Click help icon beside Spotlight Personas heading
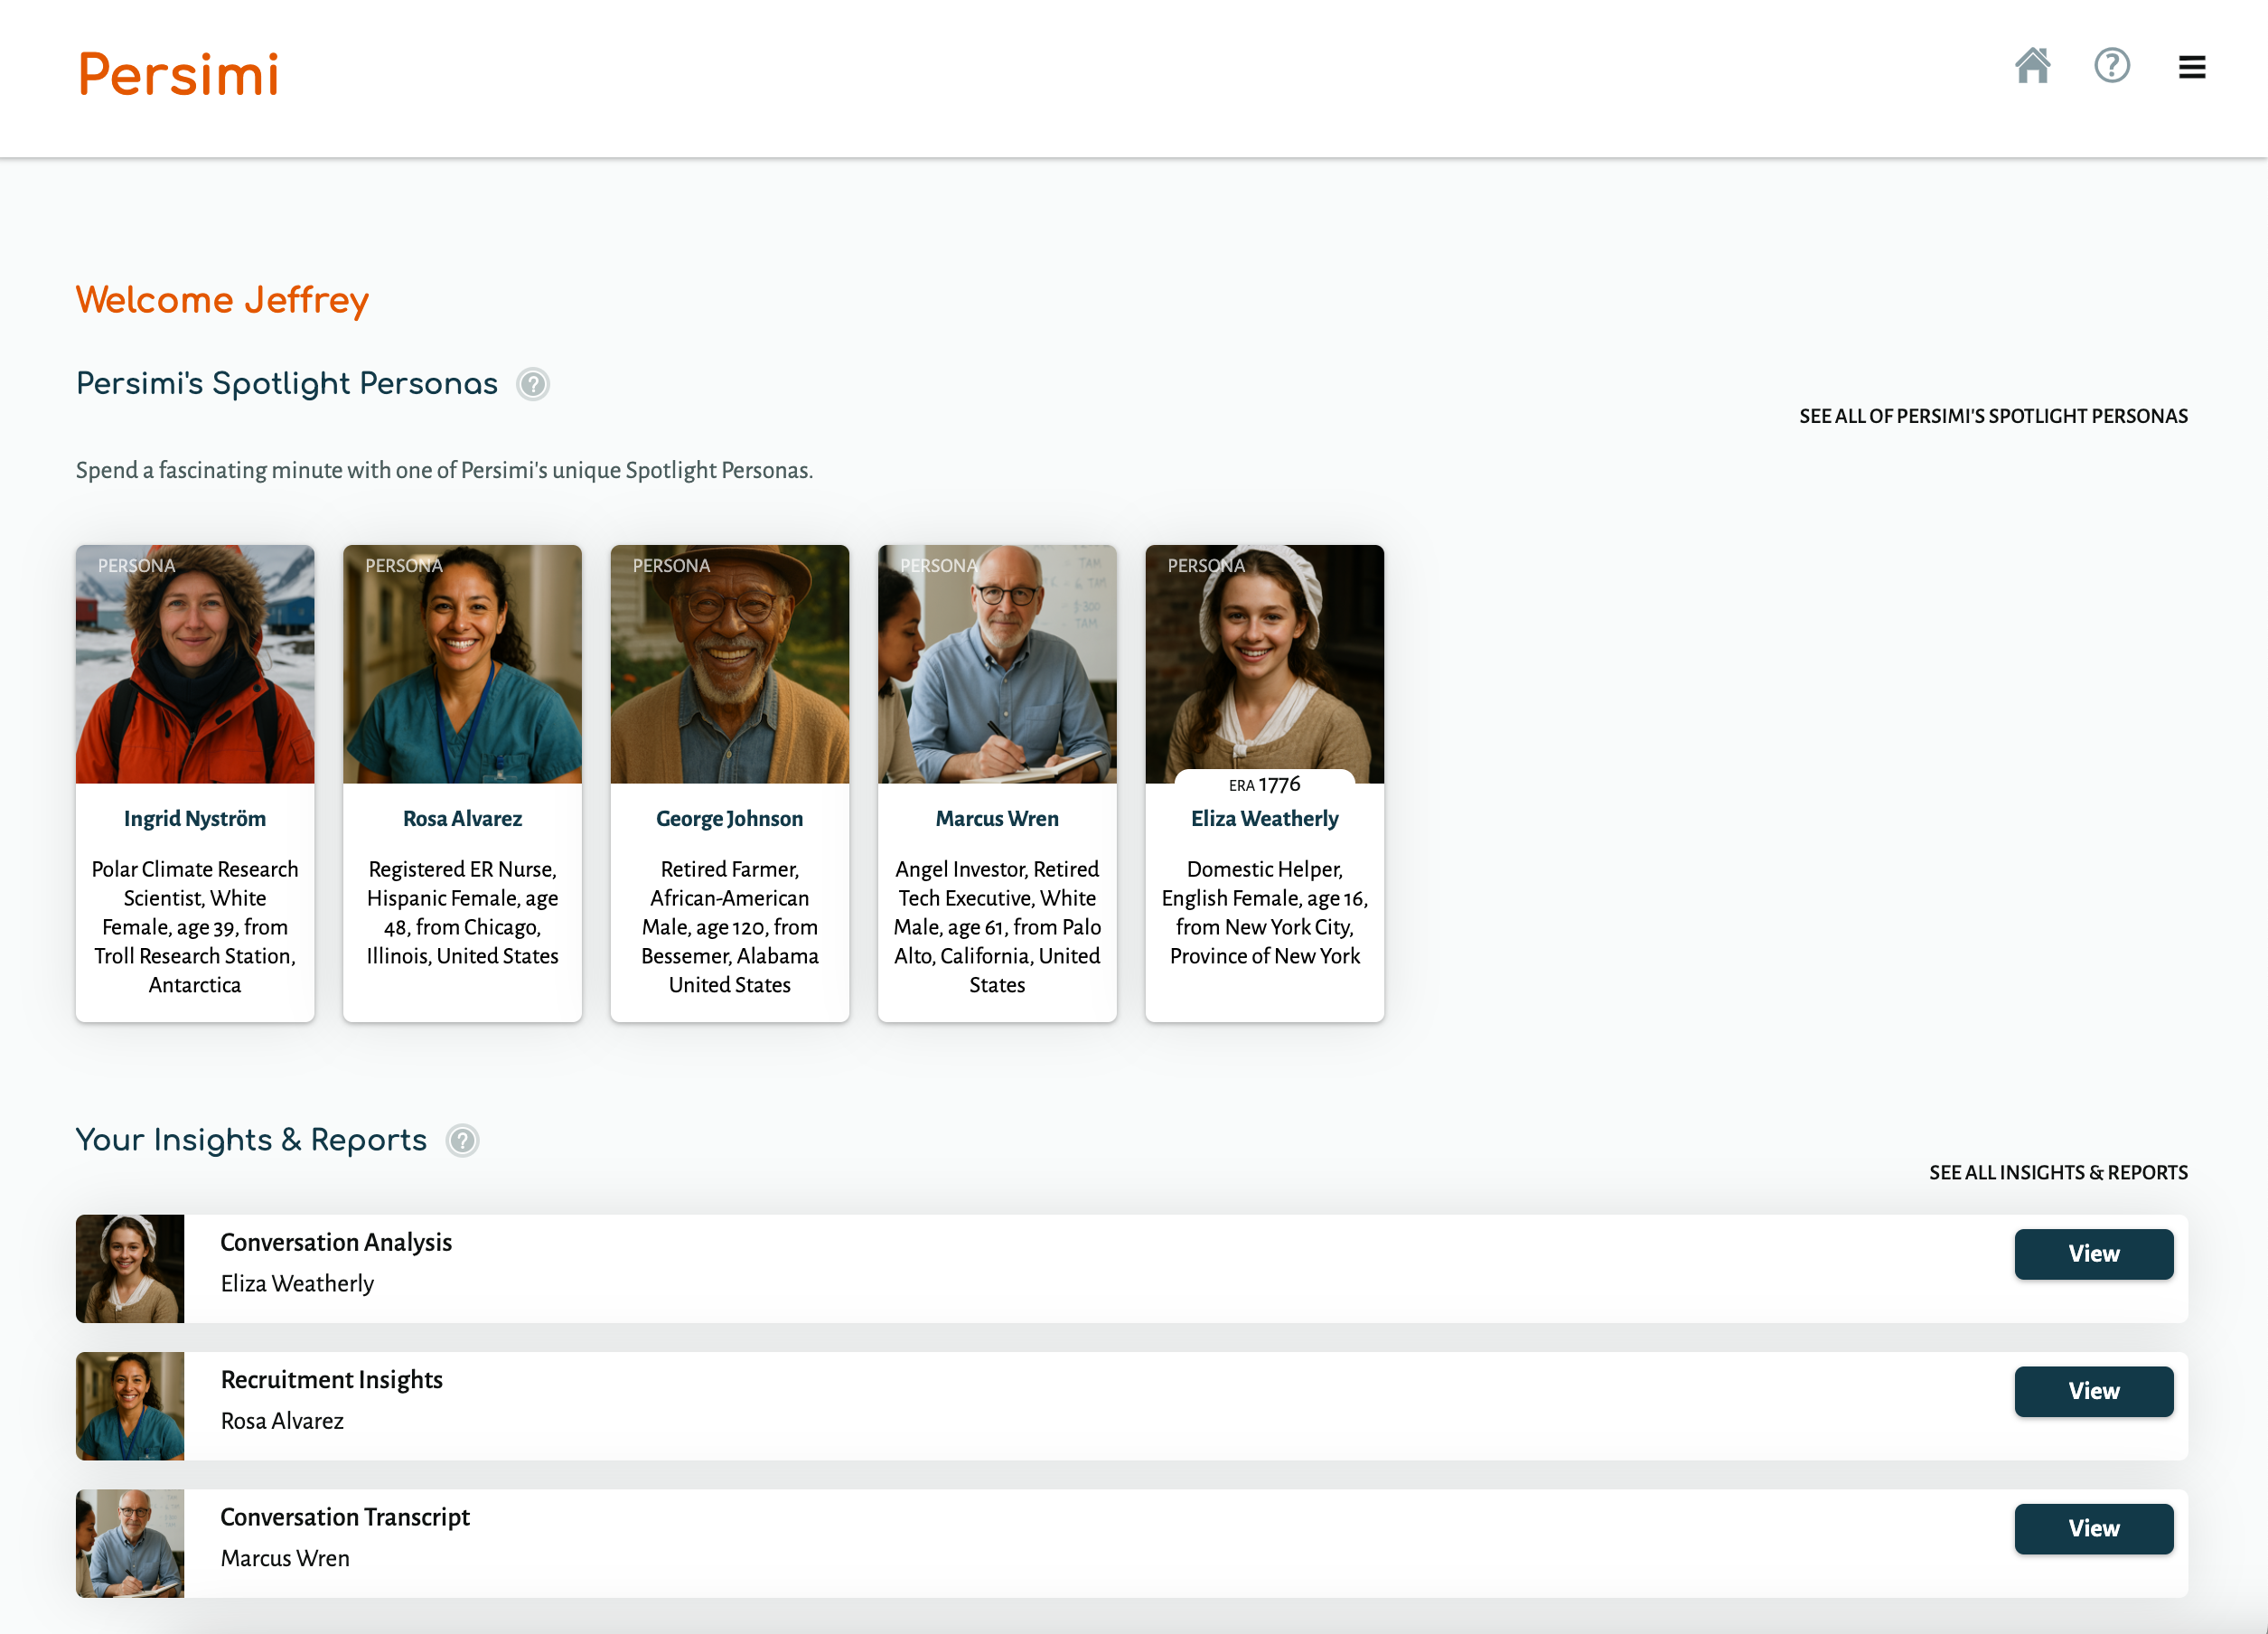This screenshot has height=1634, width=2268. click(533, 384)
